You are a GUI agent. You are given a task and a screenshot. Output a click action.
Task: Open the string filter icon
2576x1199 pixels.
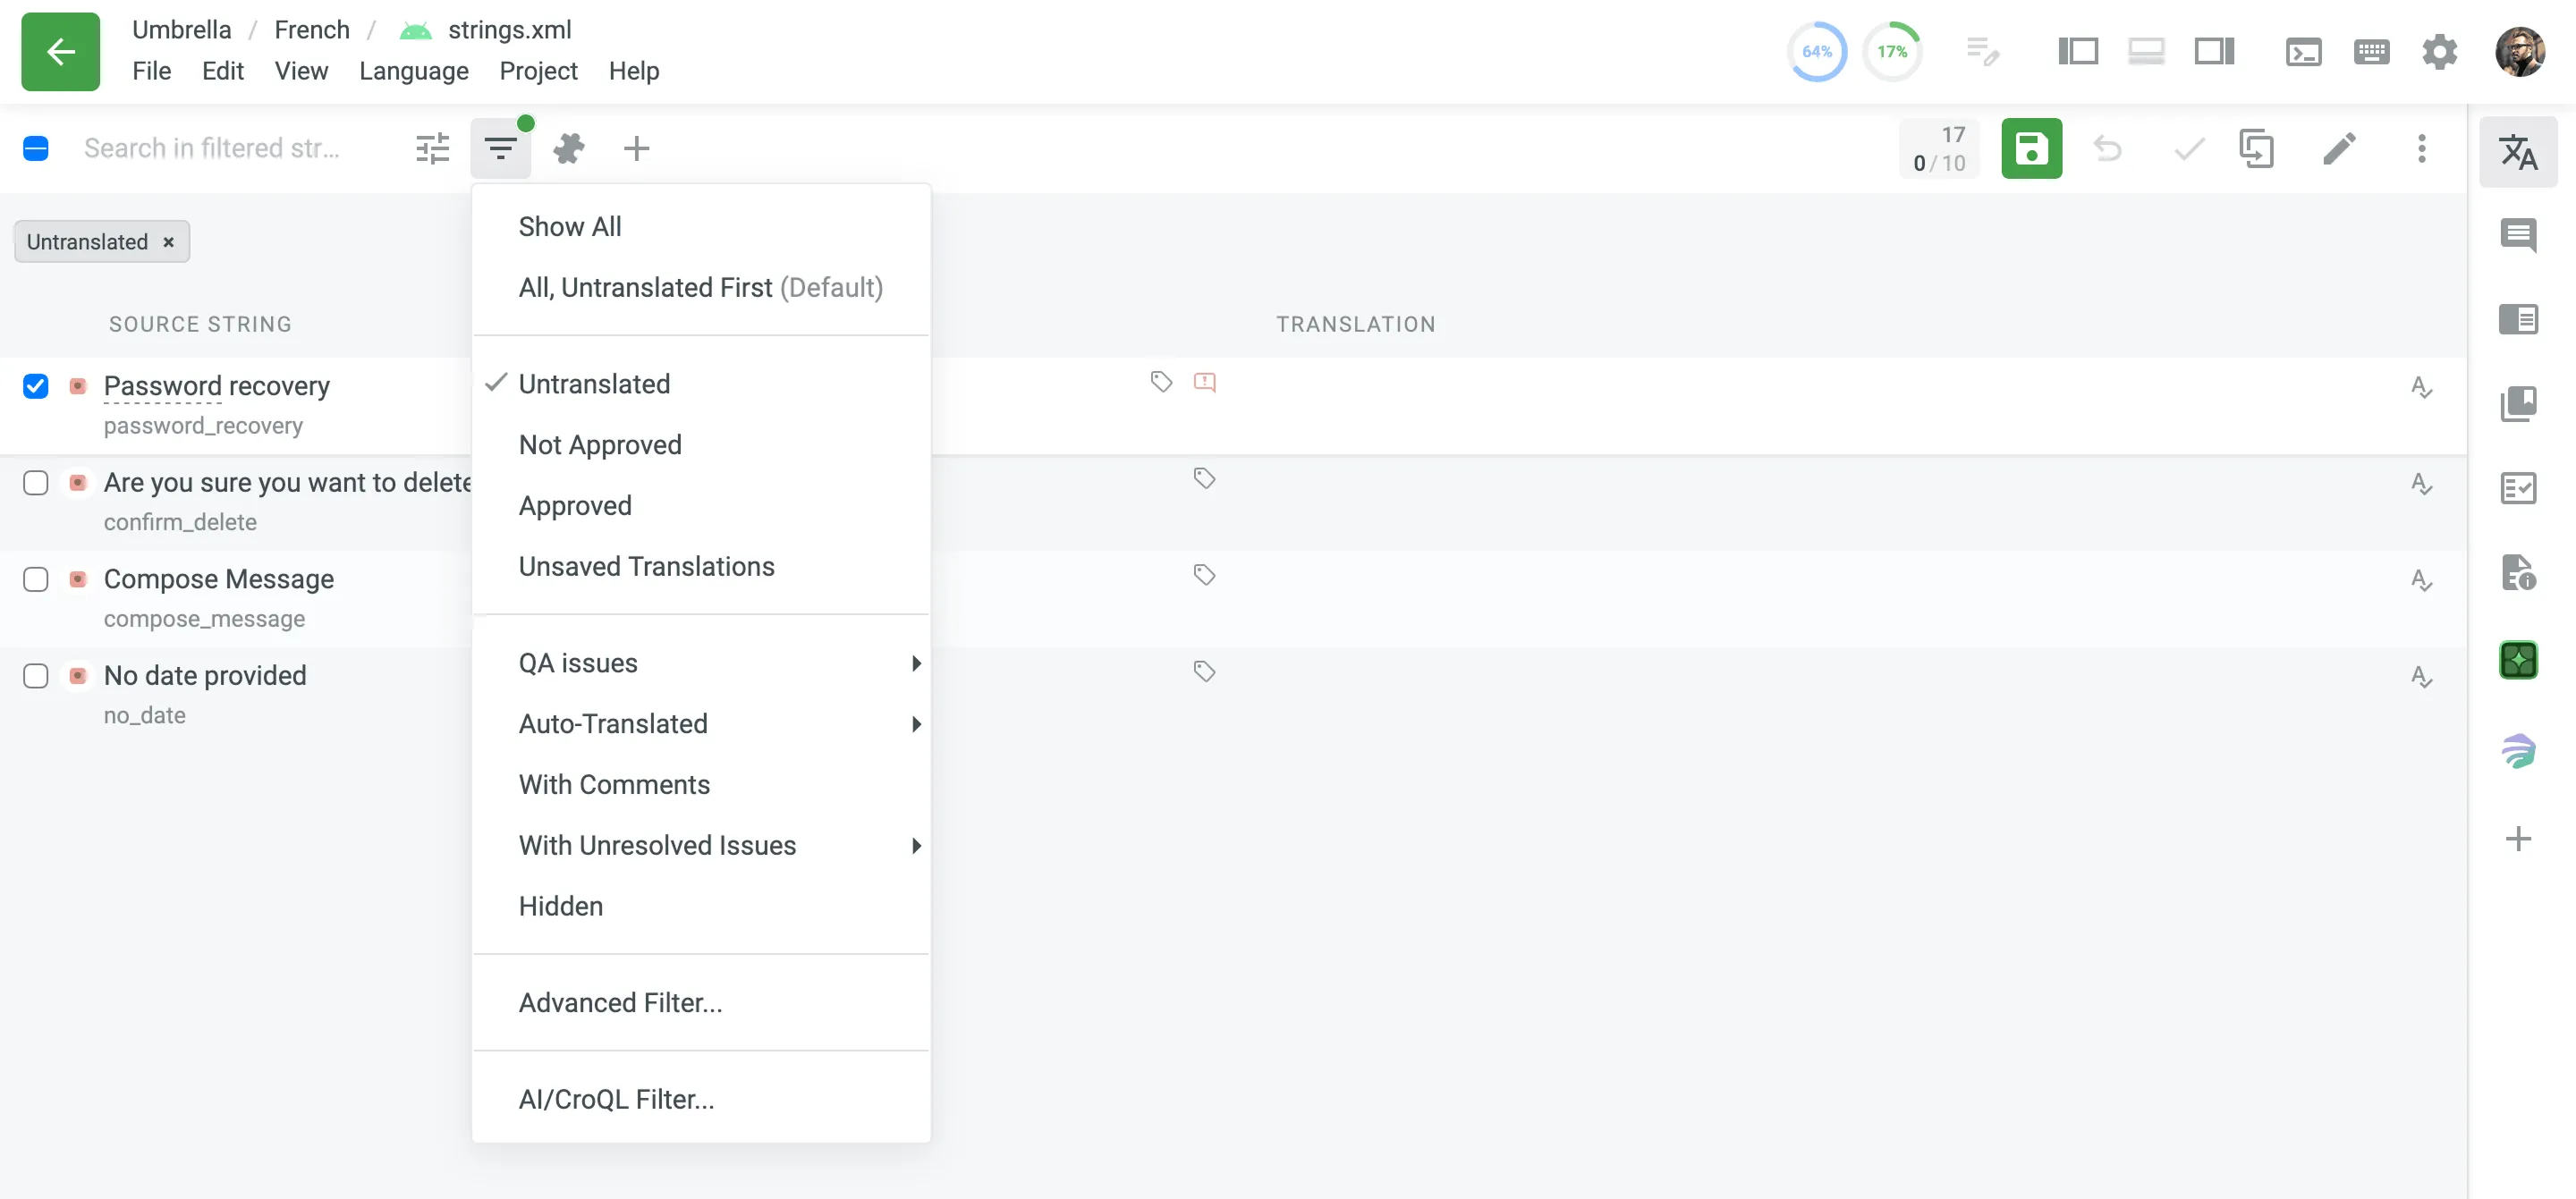pos(500,149)
